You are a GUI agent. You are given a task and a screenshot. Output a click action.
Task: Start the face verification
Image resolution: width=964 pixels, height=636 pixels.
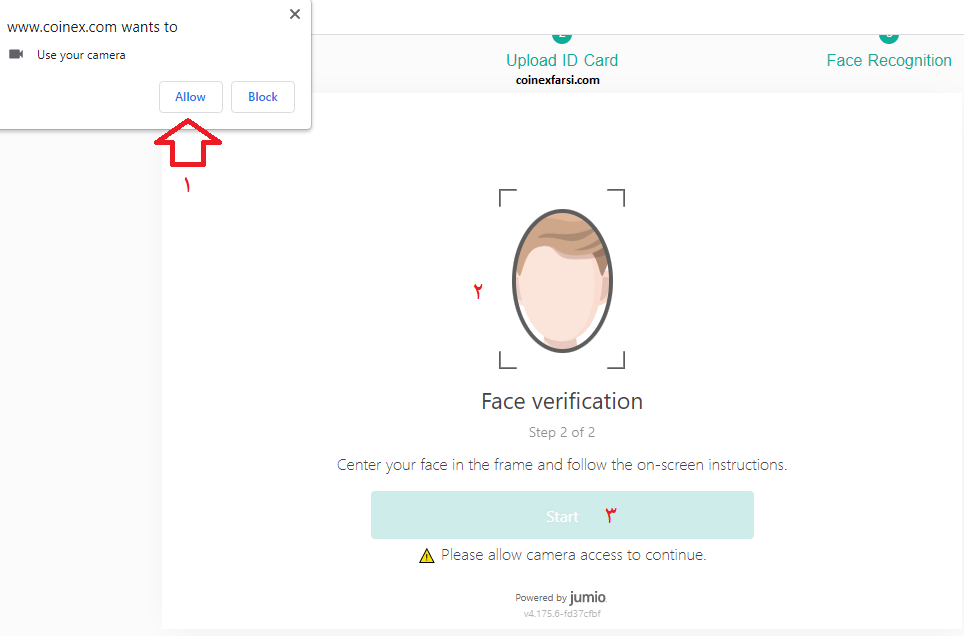[x=562, y=515]
